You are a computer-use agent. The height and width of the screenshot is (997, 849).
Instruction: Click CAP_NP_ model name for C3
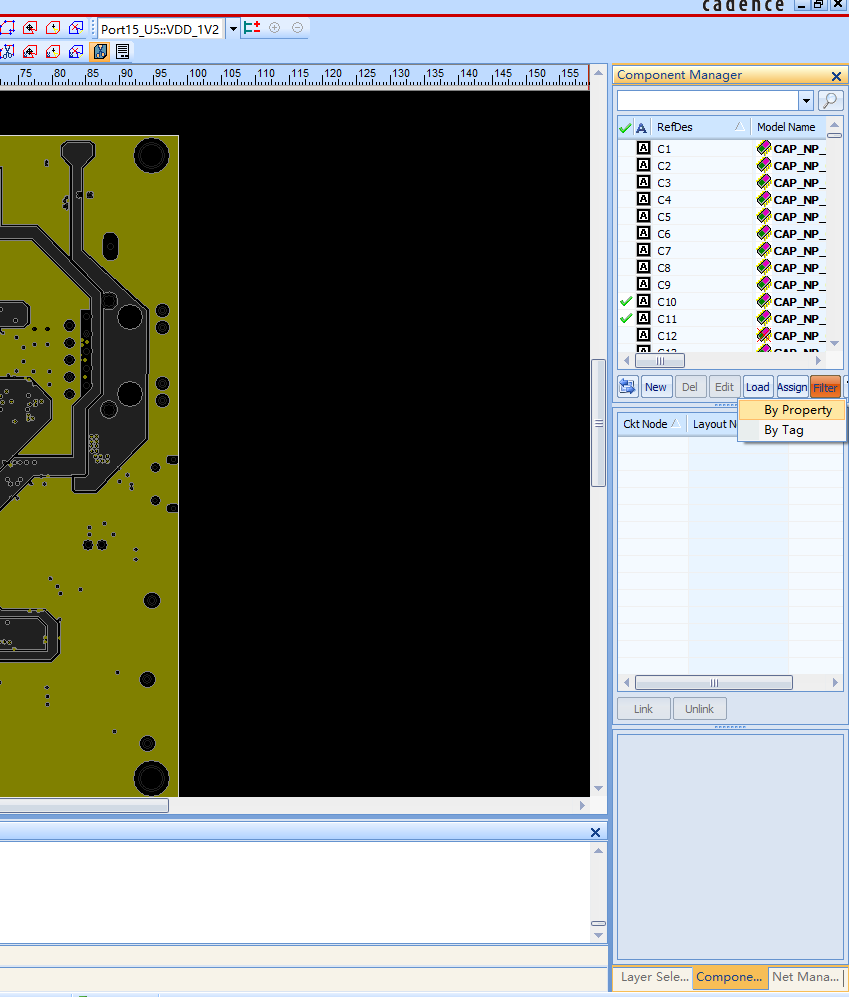tap(799, 183)
